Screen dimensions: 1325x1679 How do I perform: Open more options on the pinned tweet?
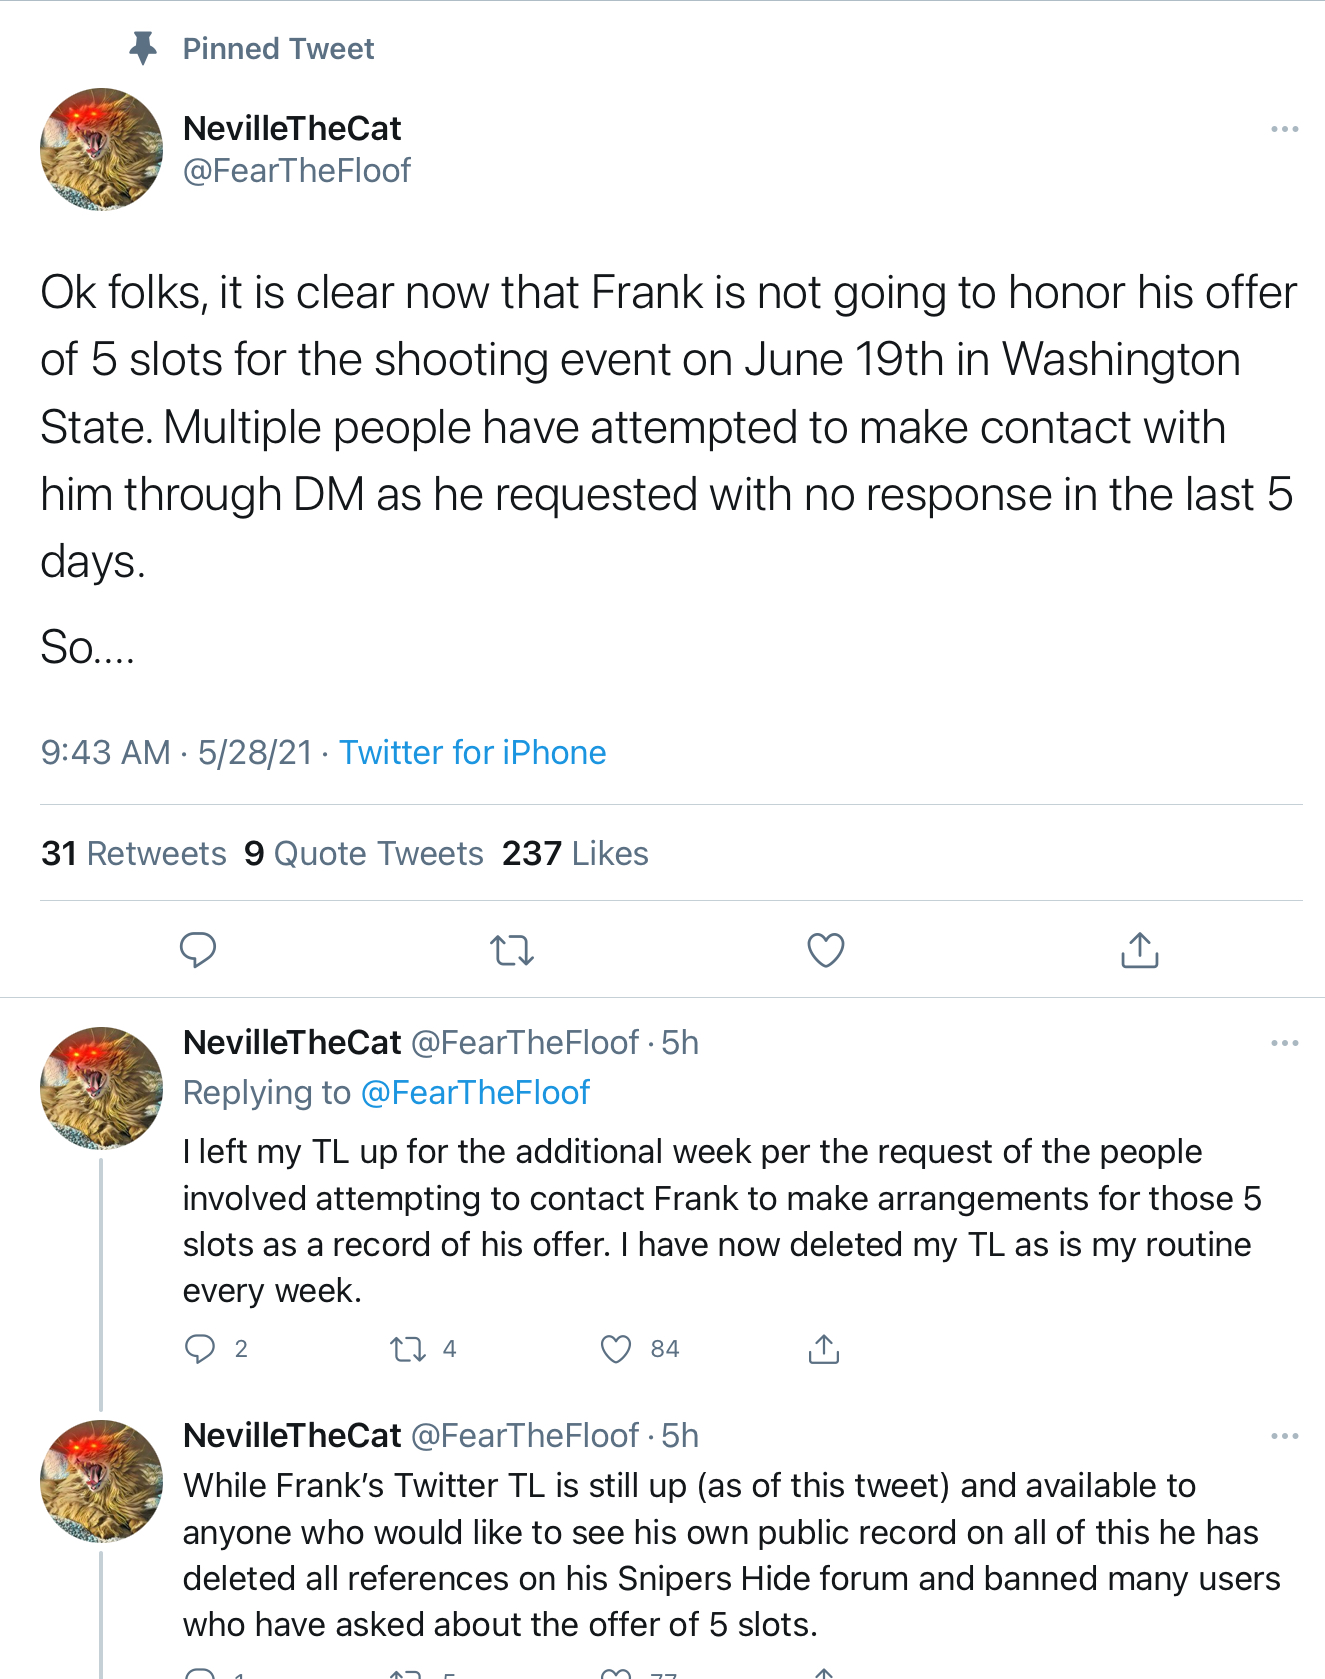[x=1284, y=129]
